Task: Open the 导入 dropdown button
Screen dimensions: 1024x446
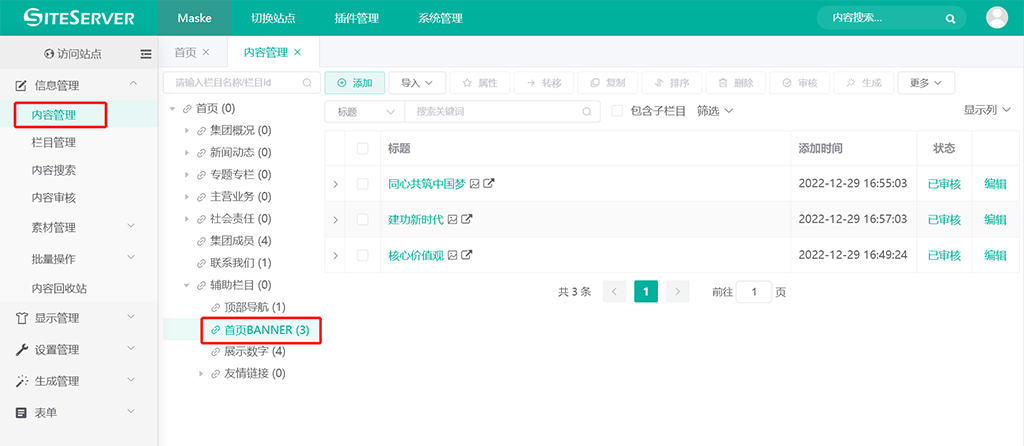Action: 416,83
